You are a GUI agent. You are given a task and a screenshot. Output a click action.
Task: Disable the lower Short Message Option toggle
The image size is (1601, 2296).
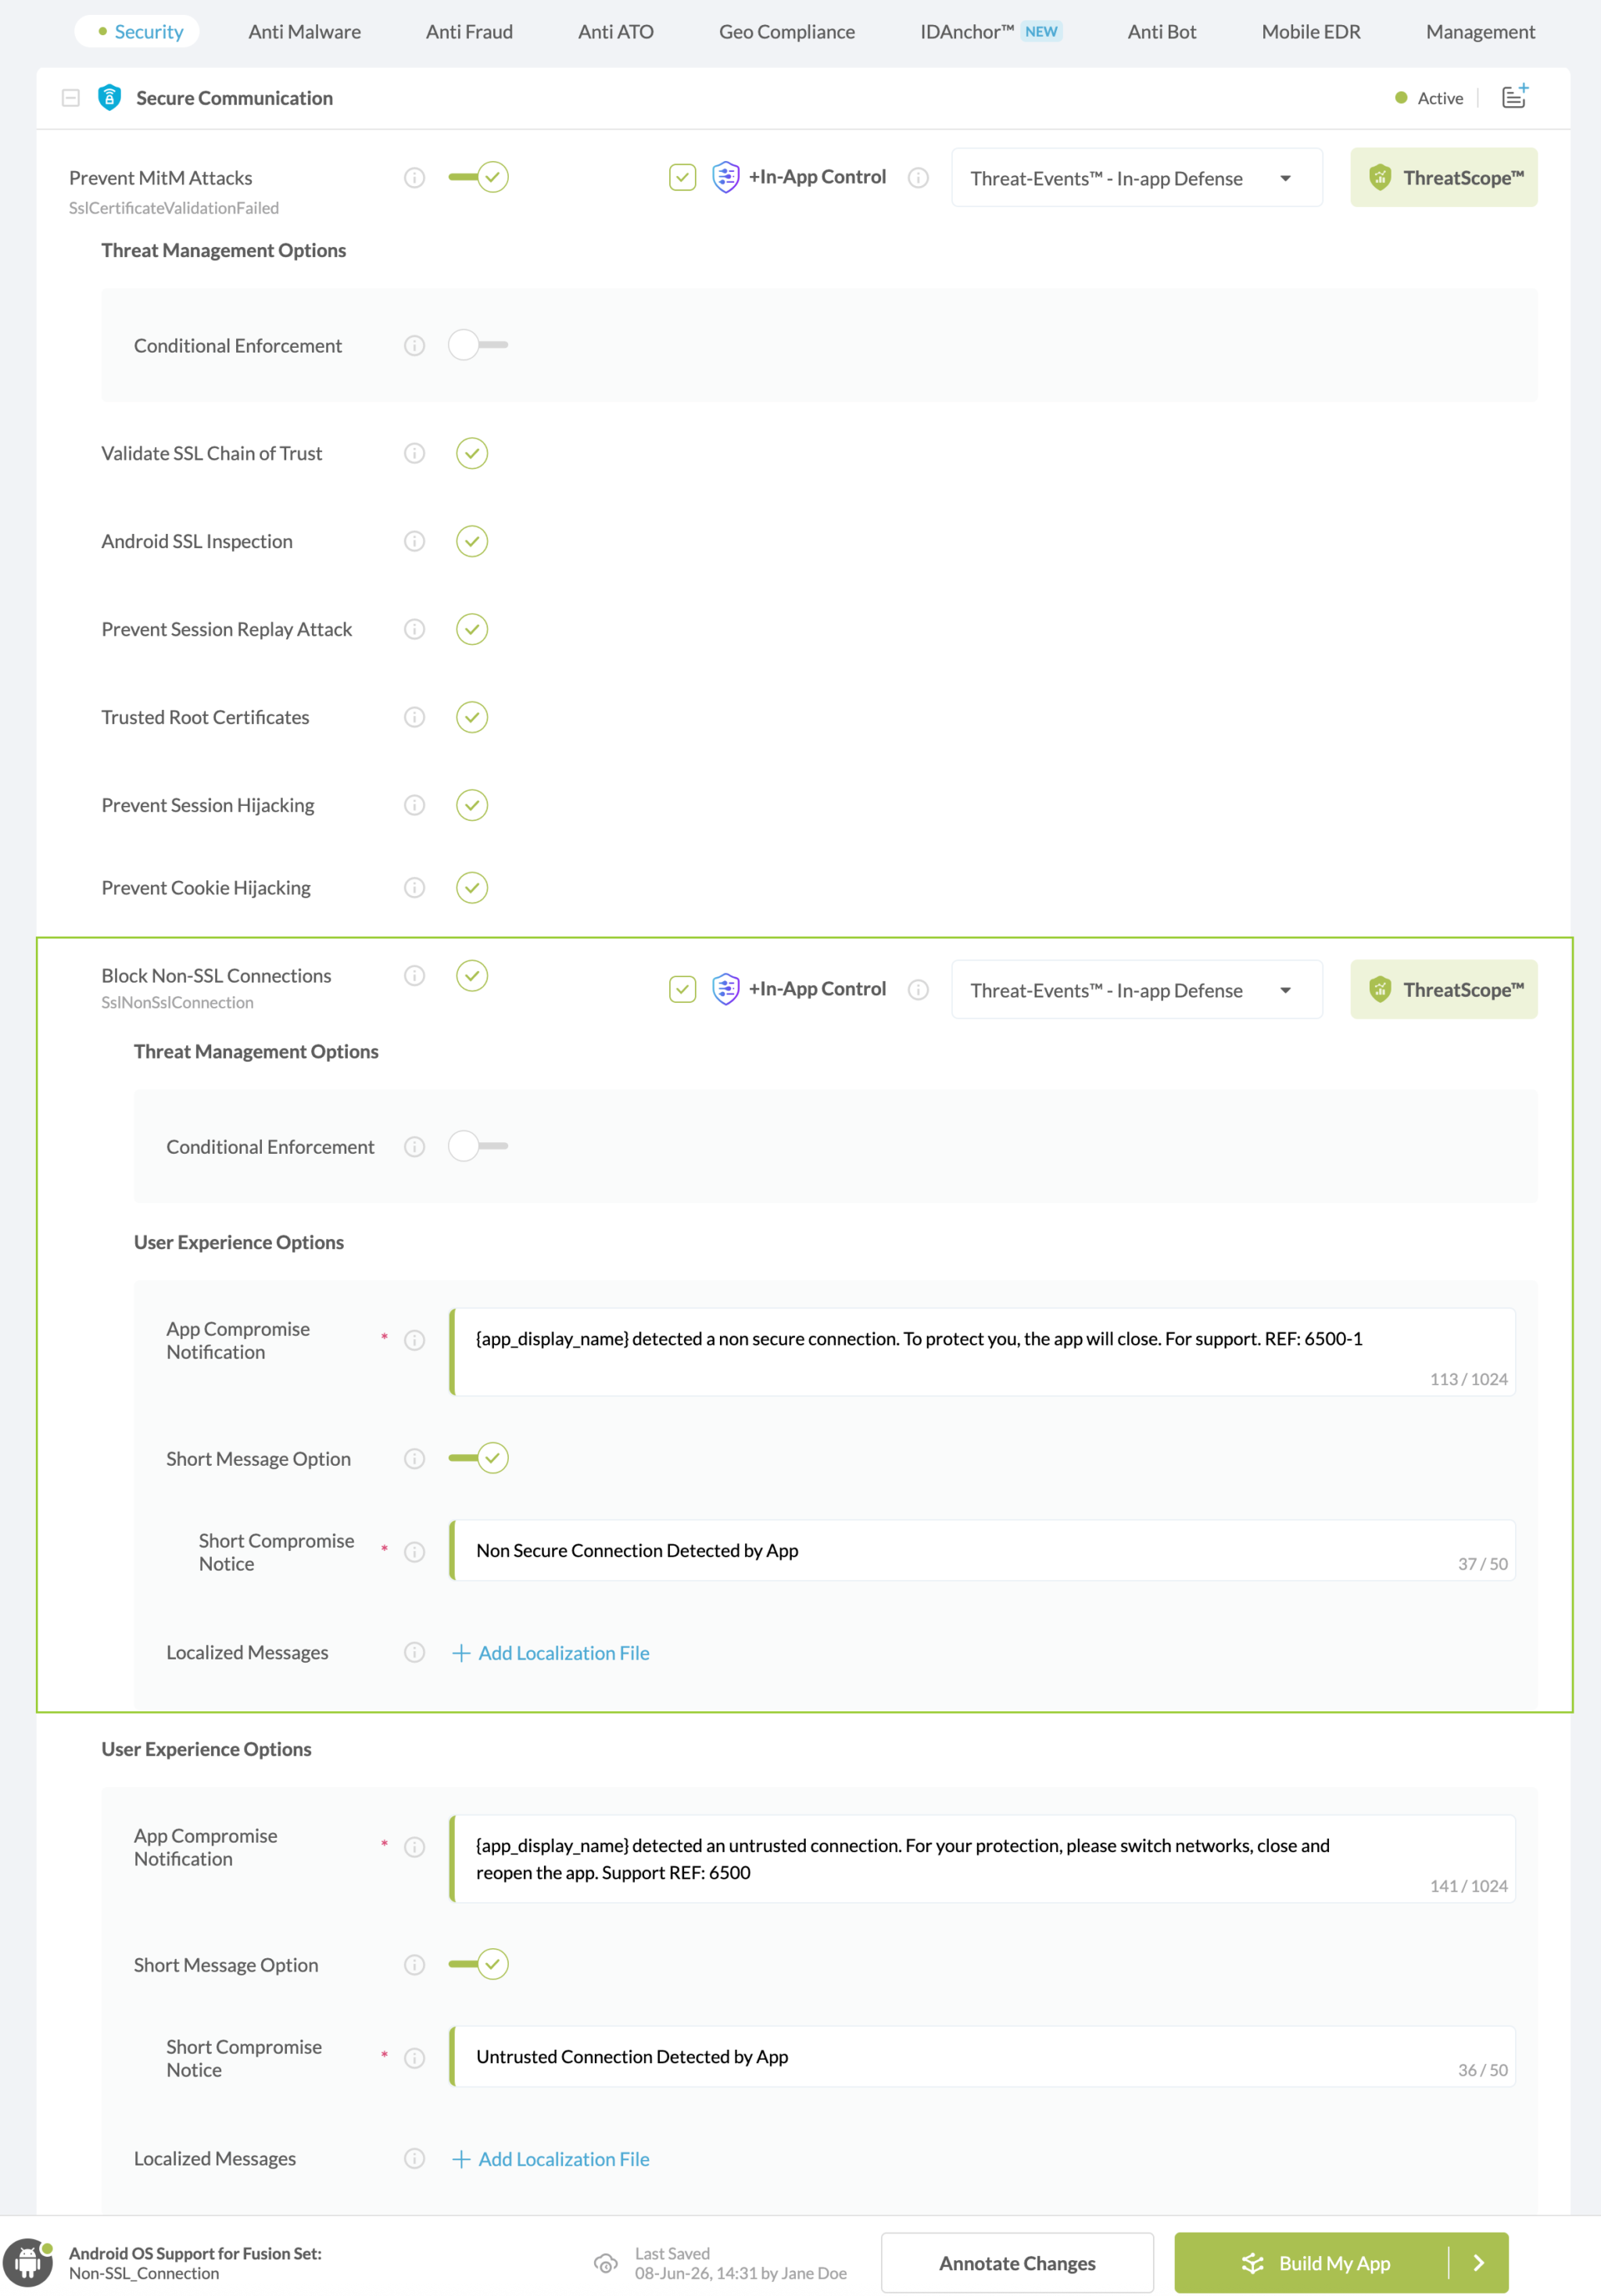click(478, 1964)
